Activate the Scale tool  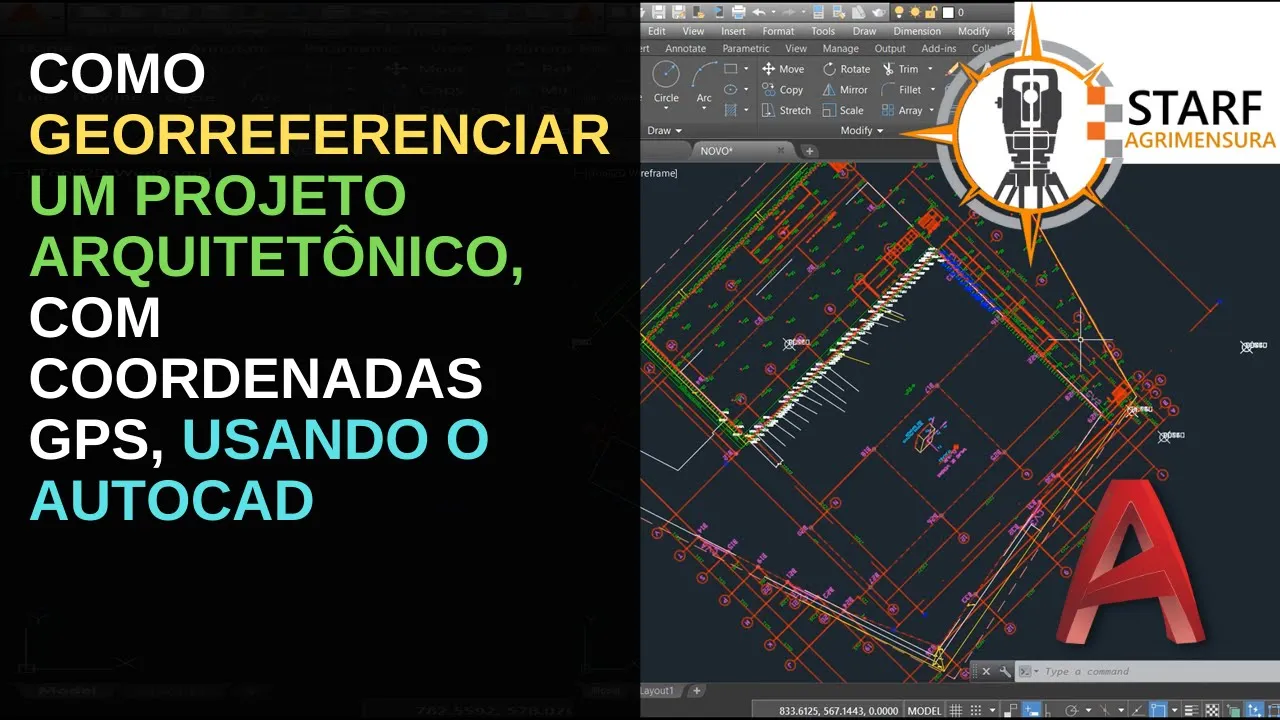[843, 110]
